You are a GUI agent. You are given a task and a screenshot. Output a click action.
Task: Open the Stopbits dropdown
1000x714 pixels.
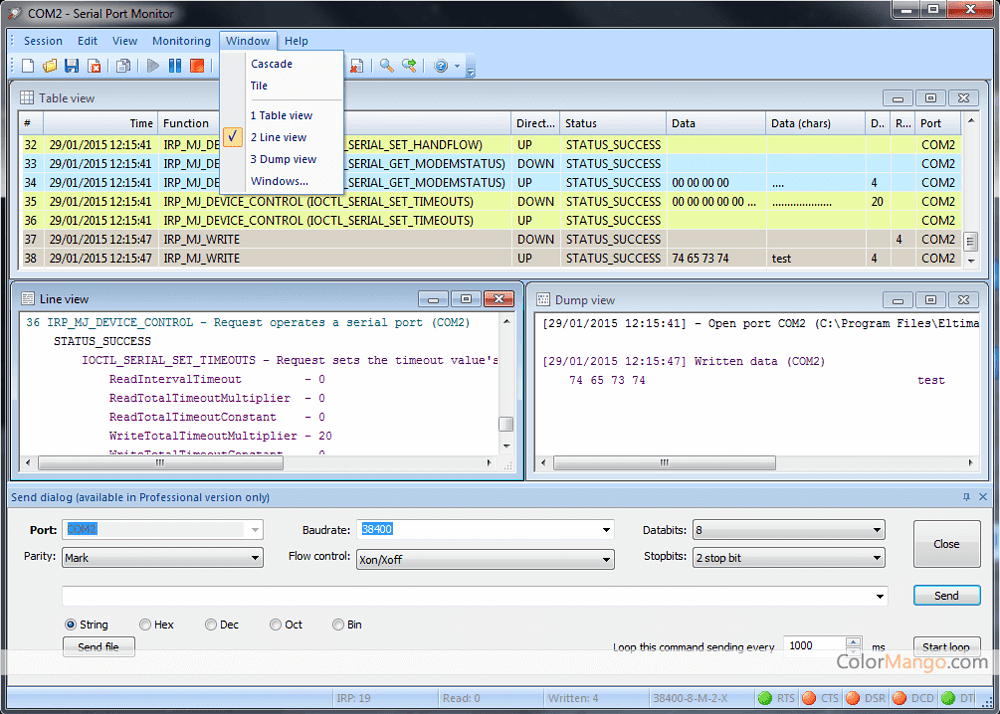[876, 558]
